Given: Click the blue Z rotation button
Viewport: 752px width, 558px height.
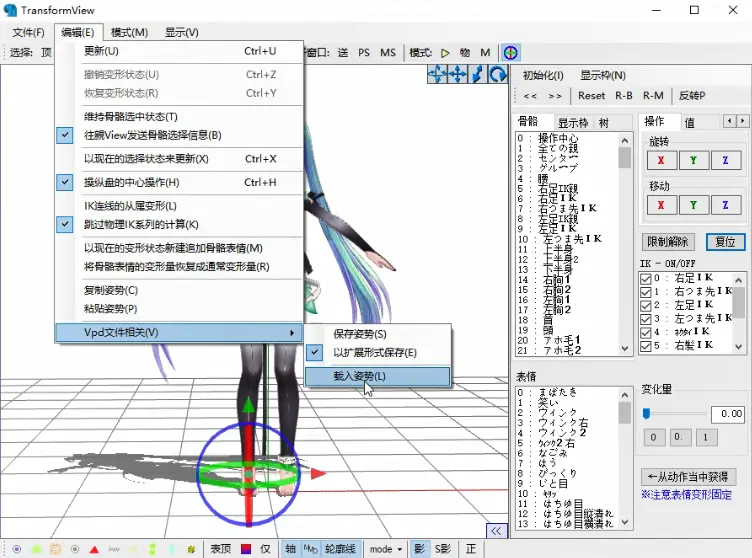Looking at the screenshot, I should click(726, 160).
